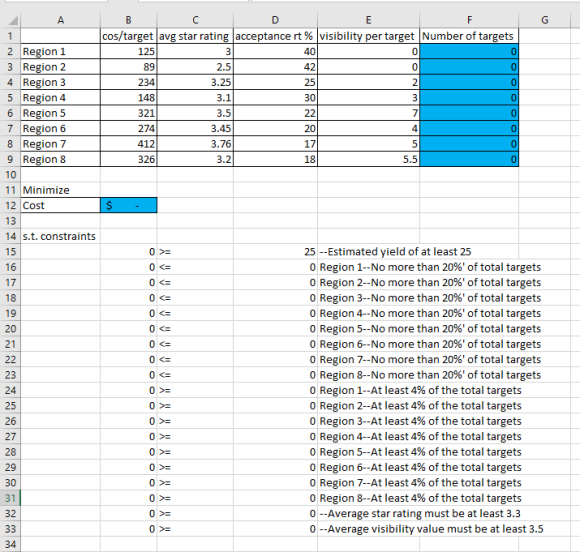Click row 31 header
The width and height of the screenshot is (580, 552).
coord(10,498)
